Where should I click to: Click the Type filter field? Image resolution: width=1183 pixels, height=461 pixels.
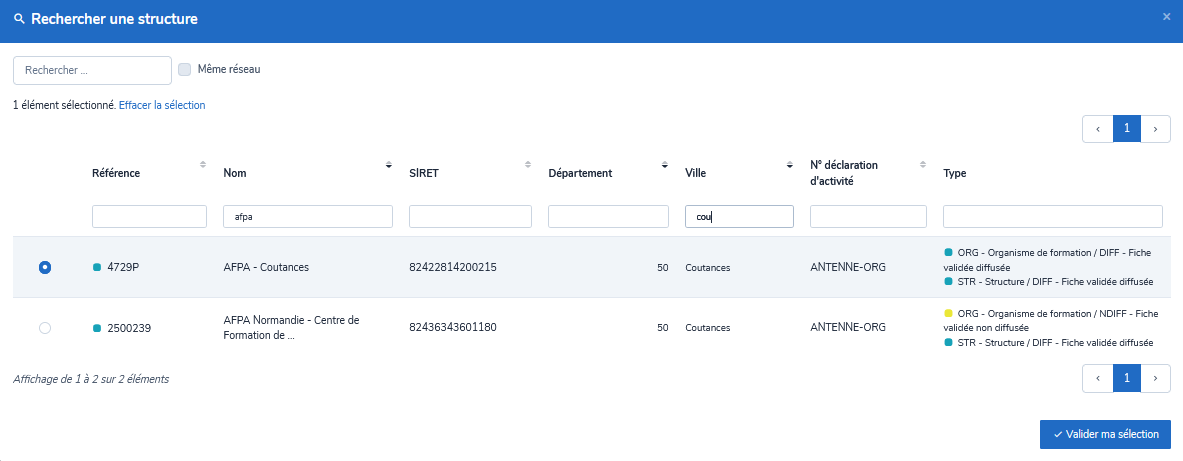(1052, 217)
